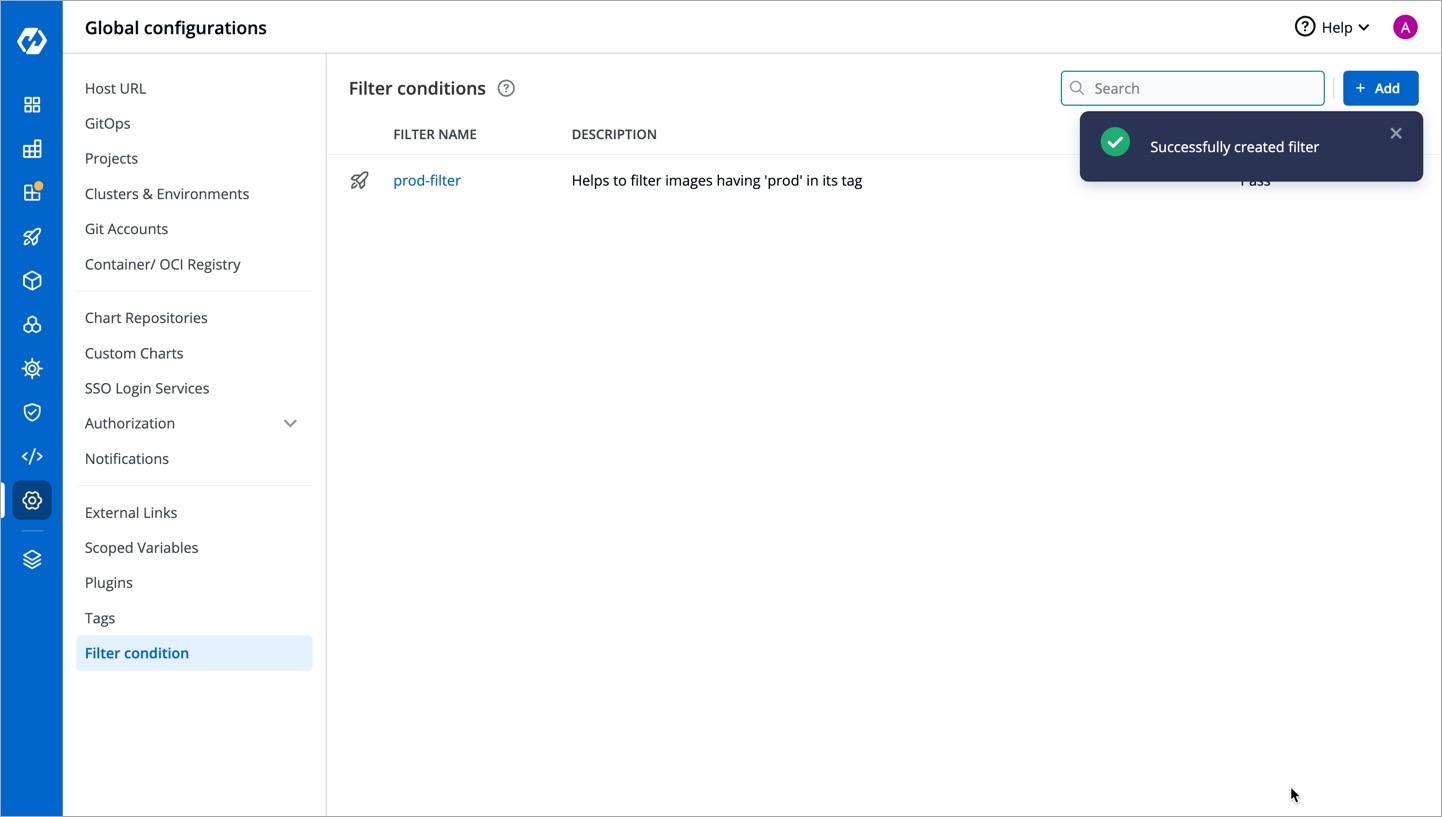Open Container/ OCI Registry settings
Viewport: 1442px width, 817px height.
[x=162, y=264]
